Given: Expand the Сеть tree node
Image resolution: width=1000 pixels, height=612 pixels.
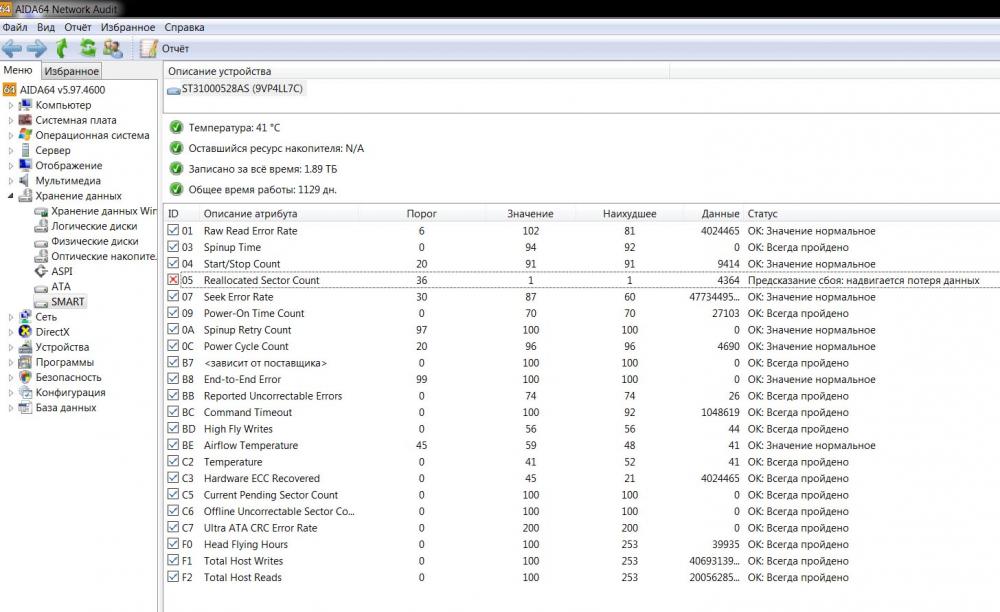Looking at the screenshot, I should [x=10, y=317].
